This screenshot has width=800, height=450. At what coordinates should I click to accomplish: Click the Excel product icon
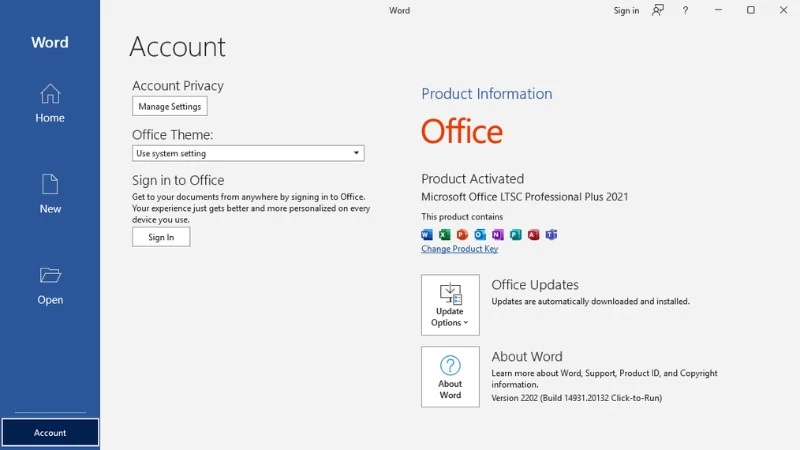click(445, 234)
